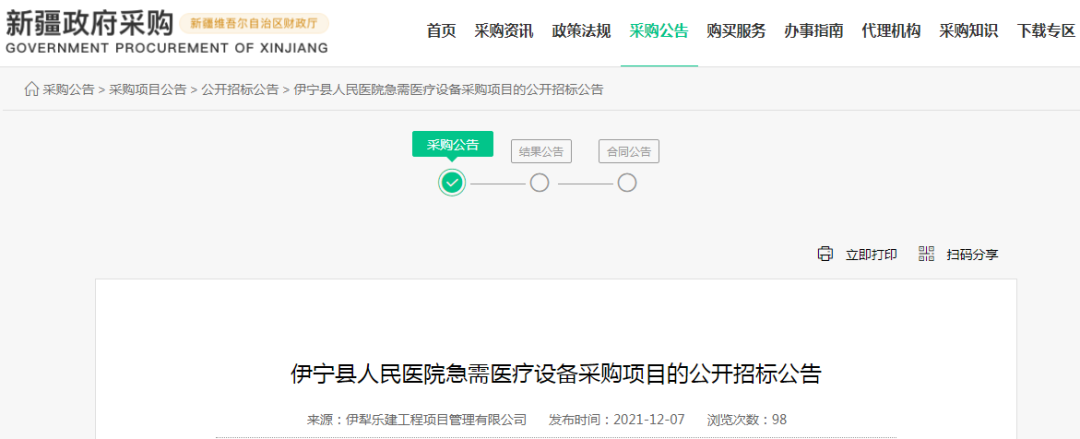Open the 下载专区 menu item

pyautogui.click(x=1046, y=31)
